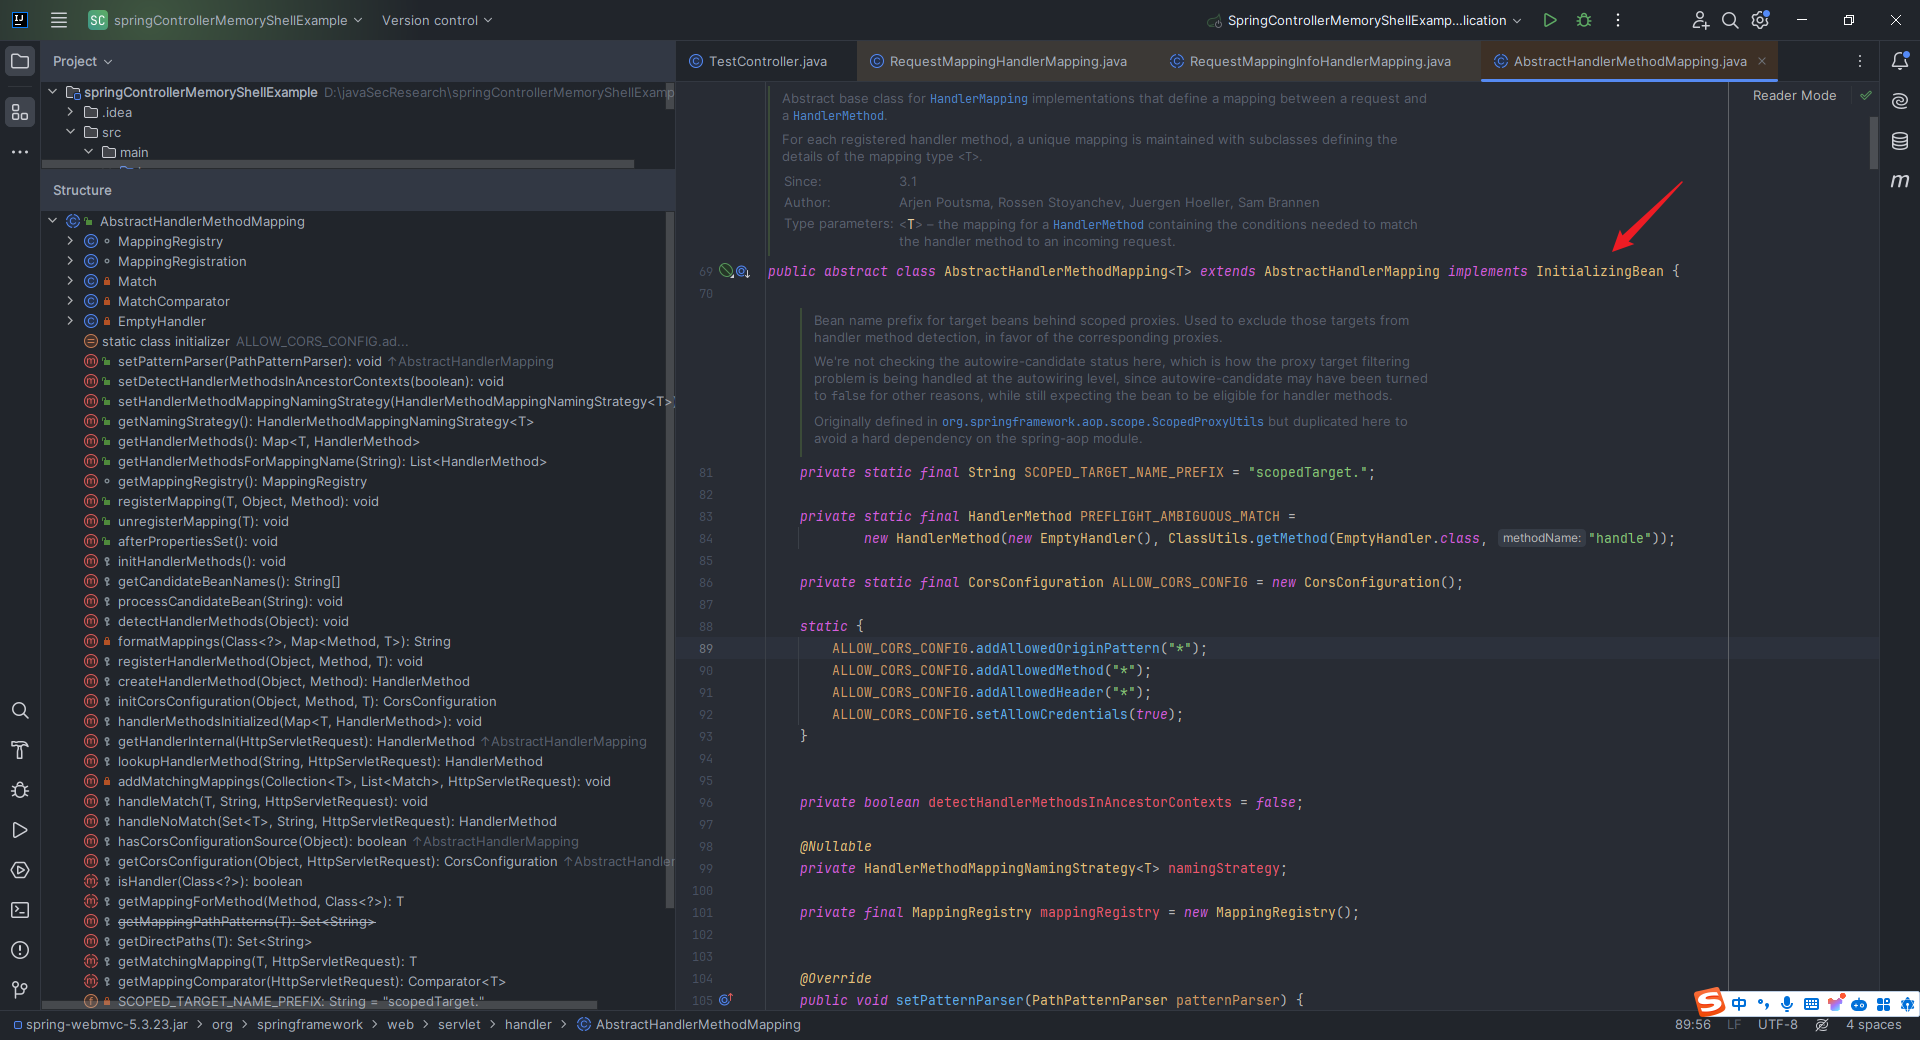1920x1040 pixels.
Task: Open the AI Assistant spiral icon
Action: tap(1900, 101)
